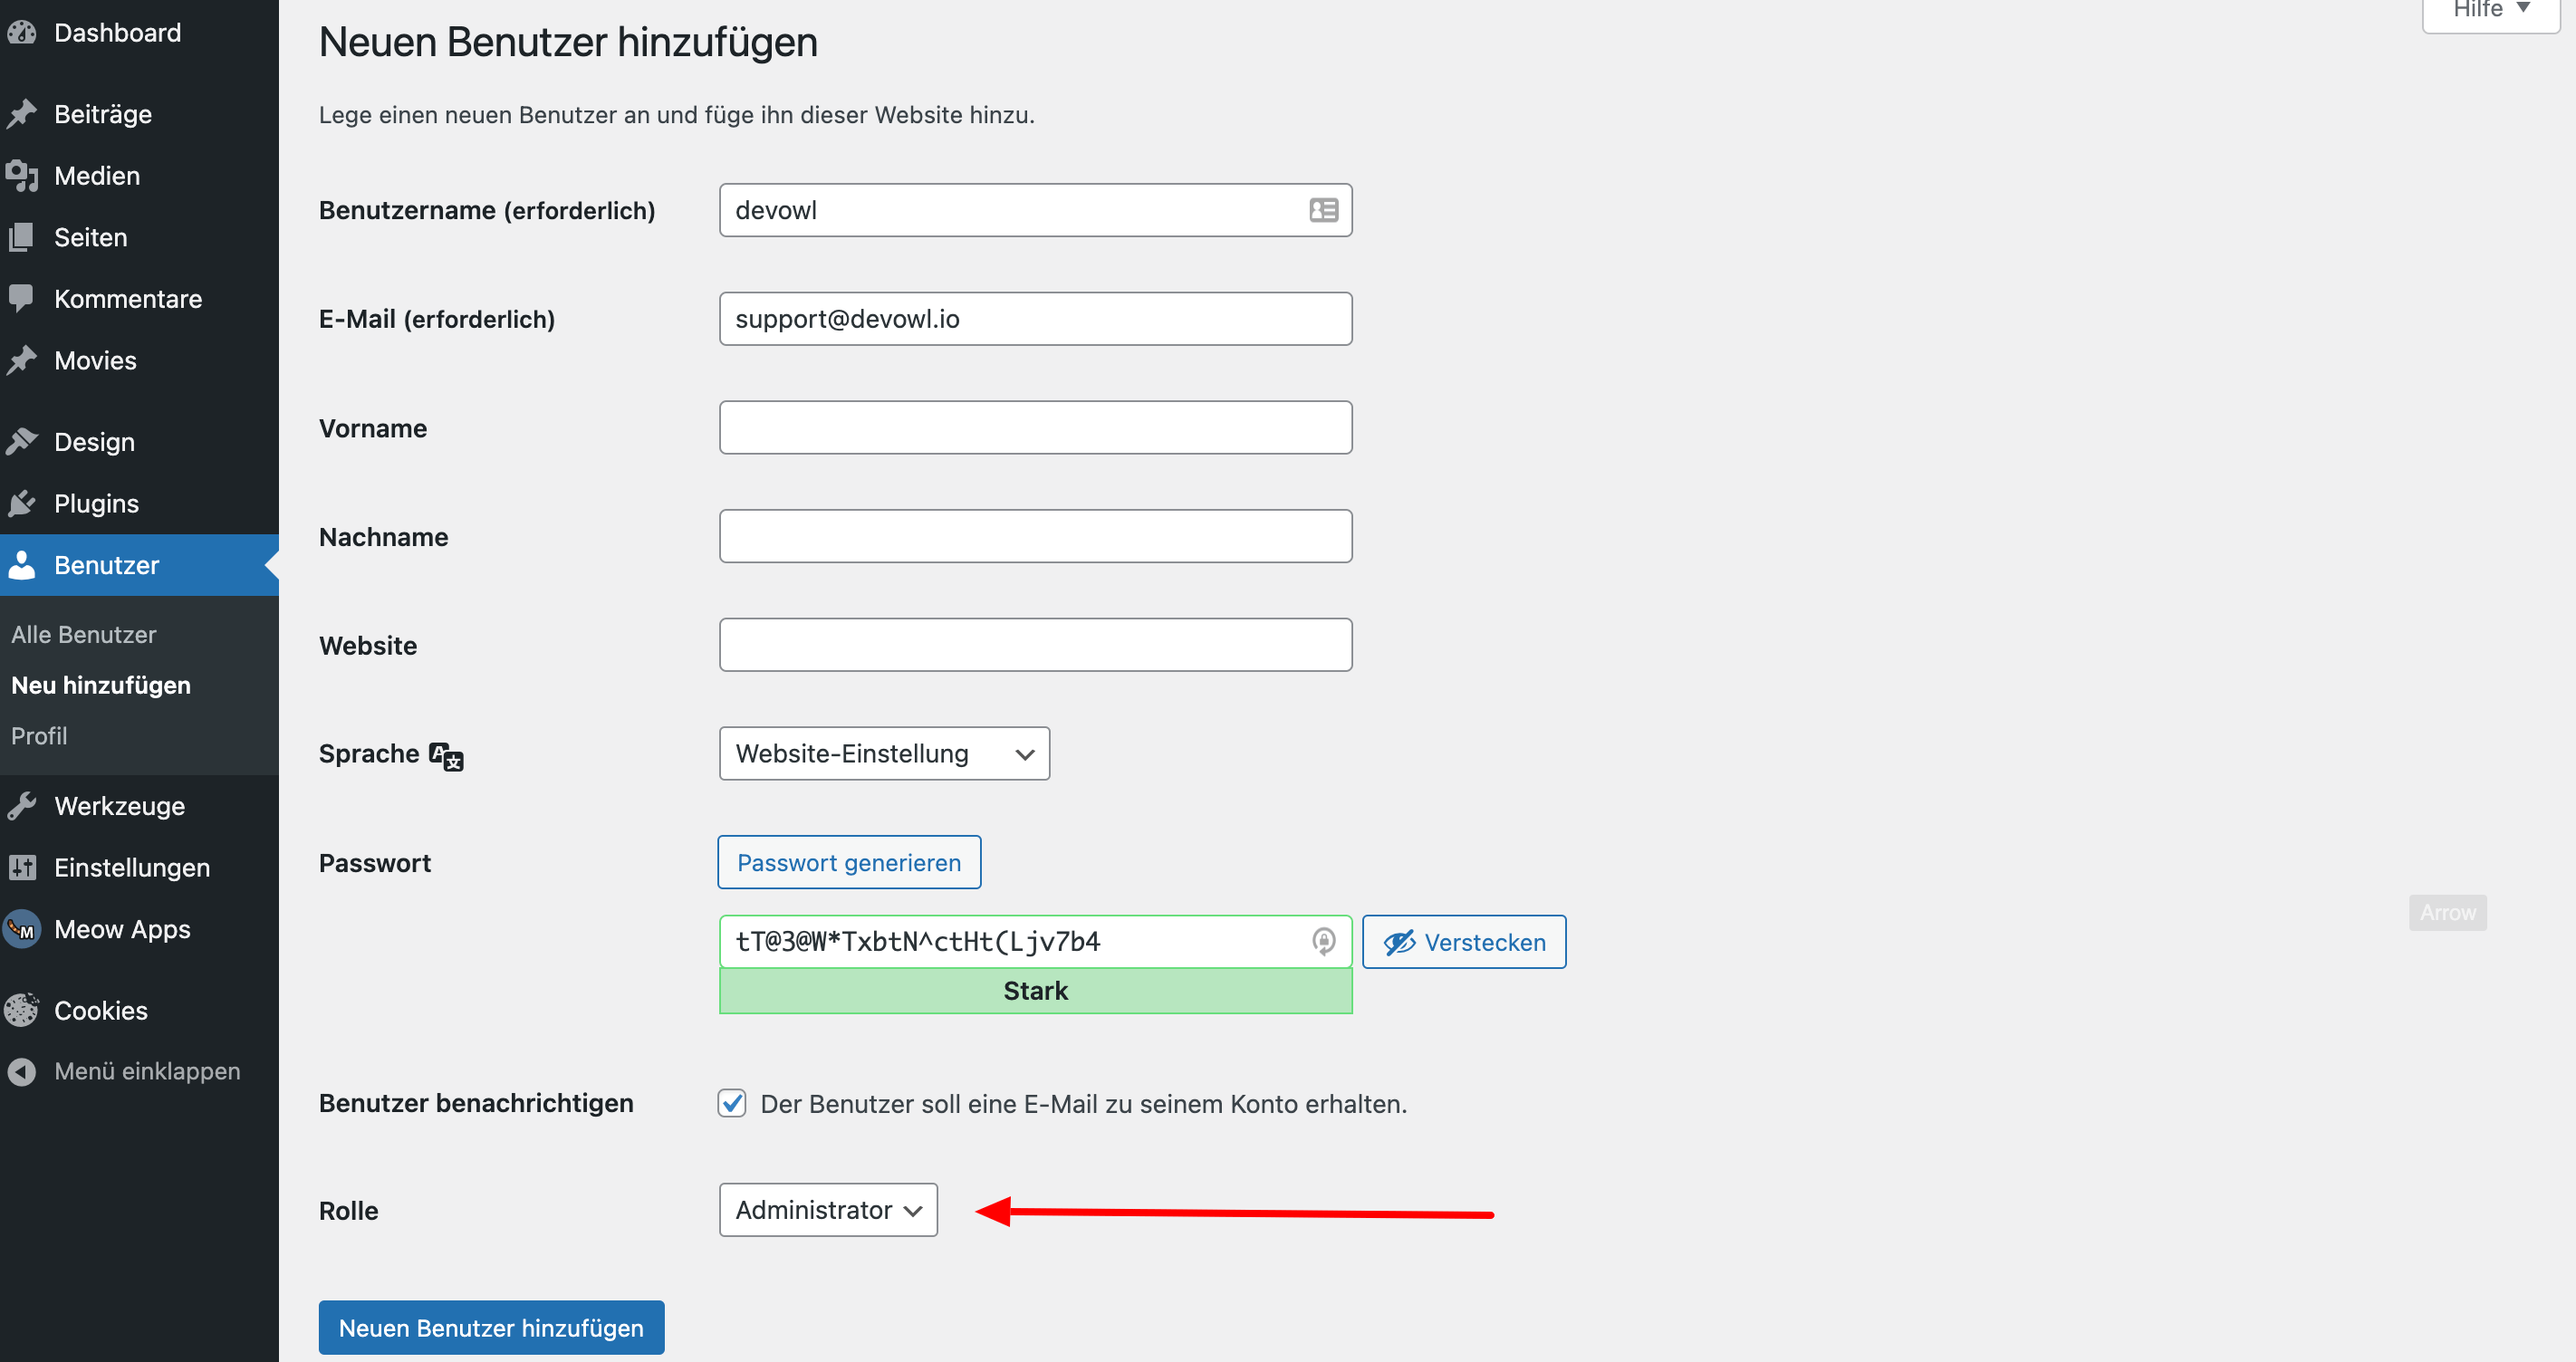The image size is (2576, 1362).
Task: Click the Werkzeuge wrench icon
Action: (22, 806)
